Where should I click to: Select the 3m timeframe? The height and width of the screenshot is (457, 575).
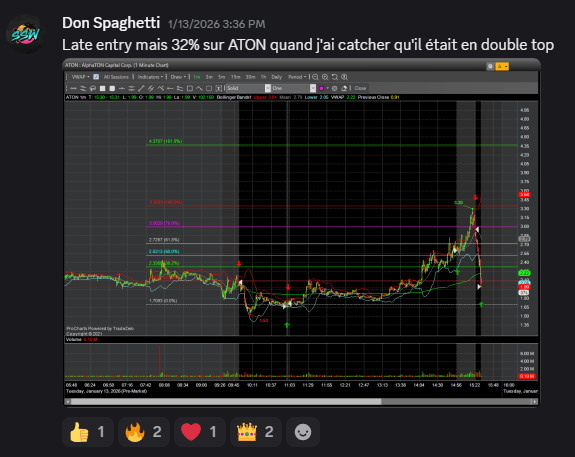209,77
